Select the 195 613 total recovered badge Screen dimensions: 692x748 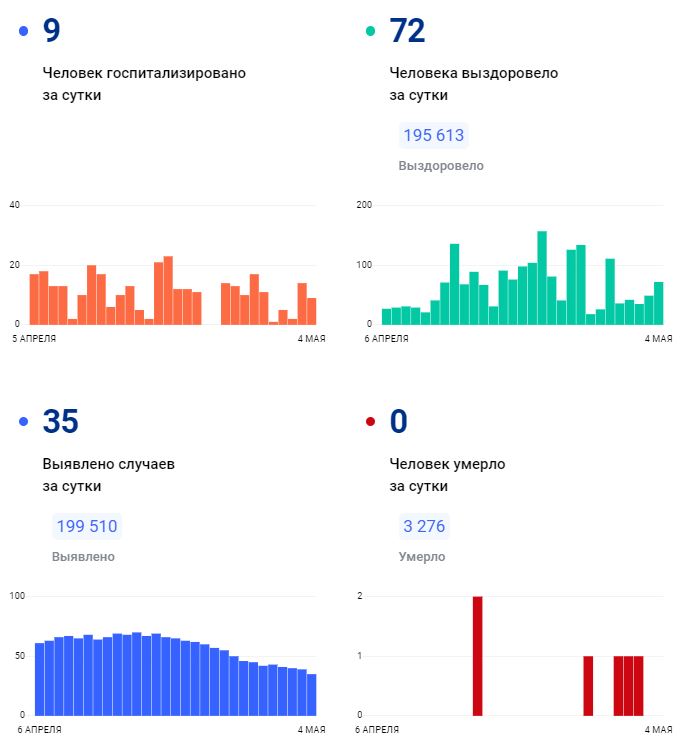[x=433, y=136]
